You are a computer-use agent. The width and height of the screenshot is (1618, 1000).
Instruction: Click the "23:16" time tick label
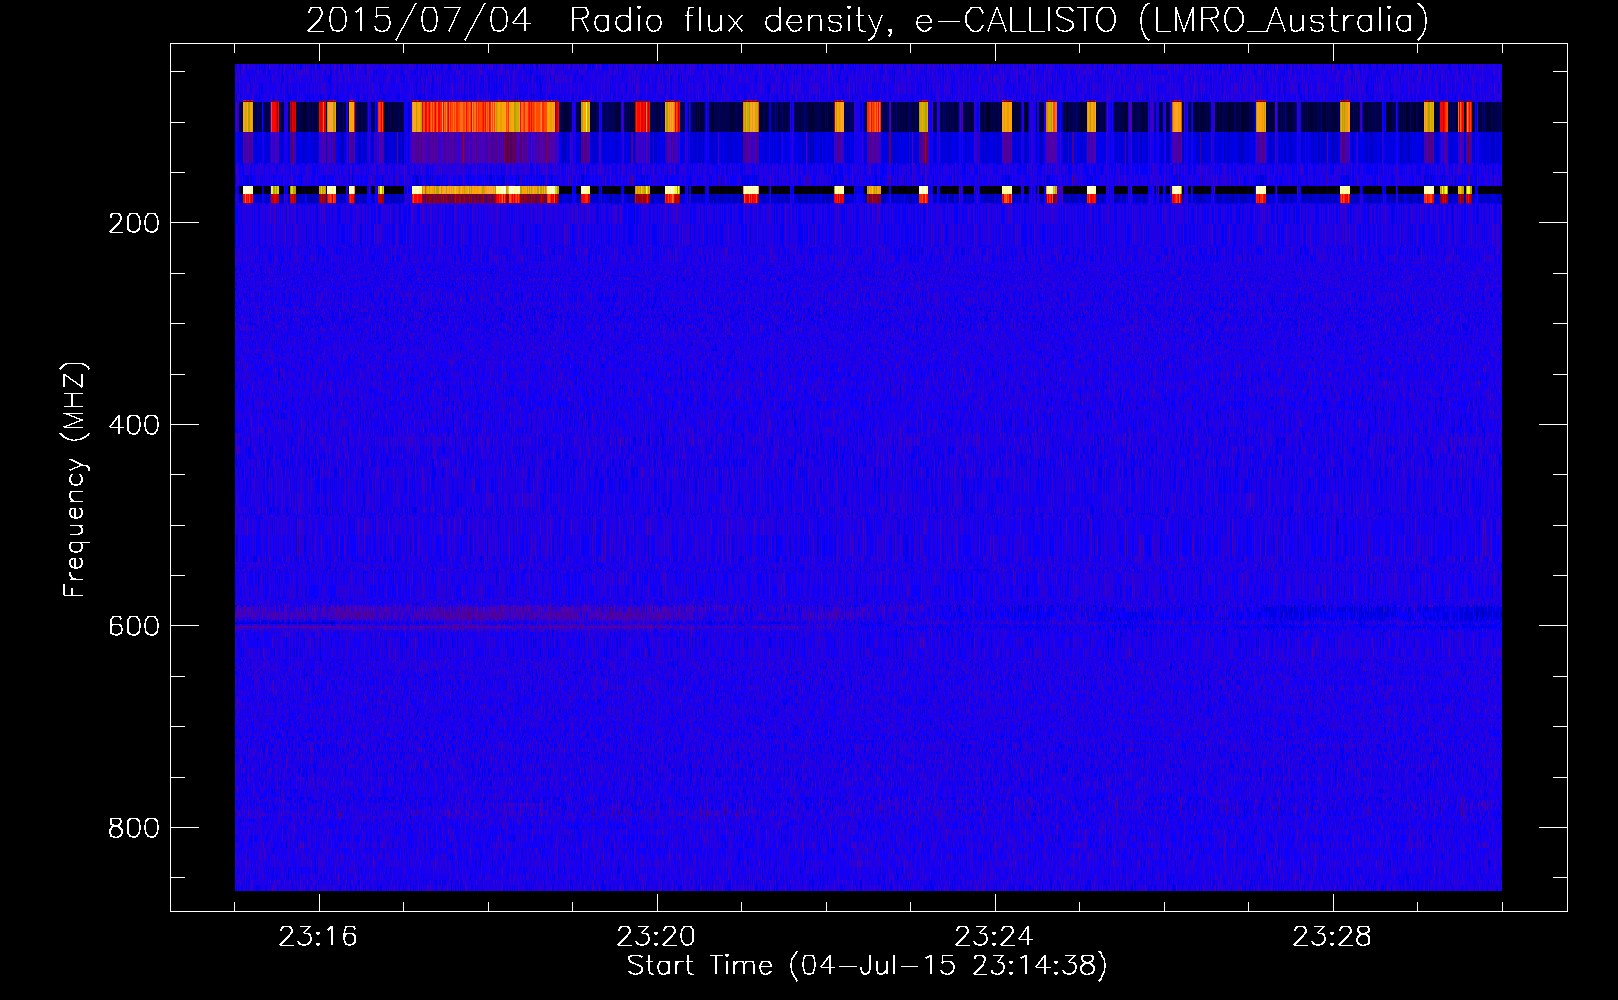[x=318, y=937]
